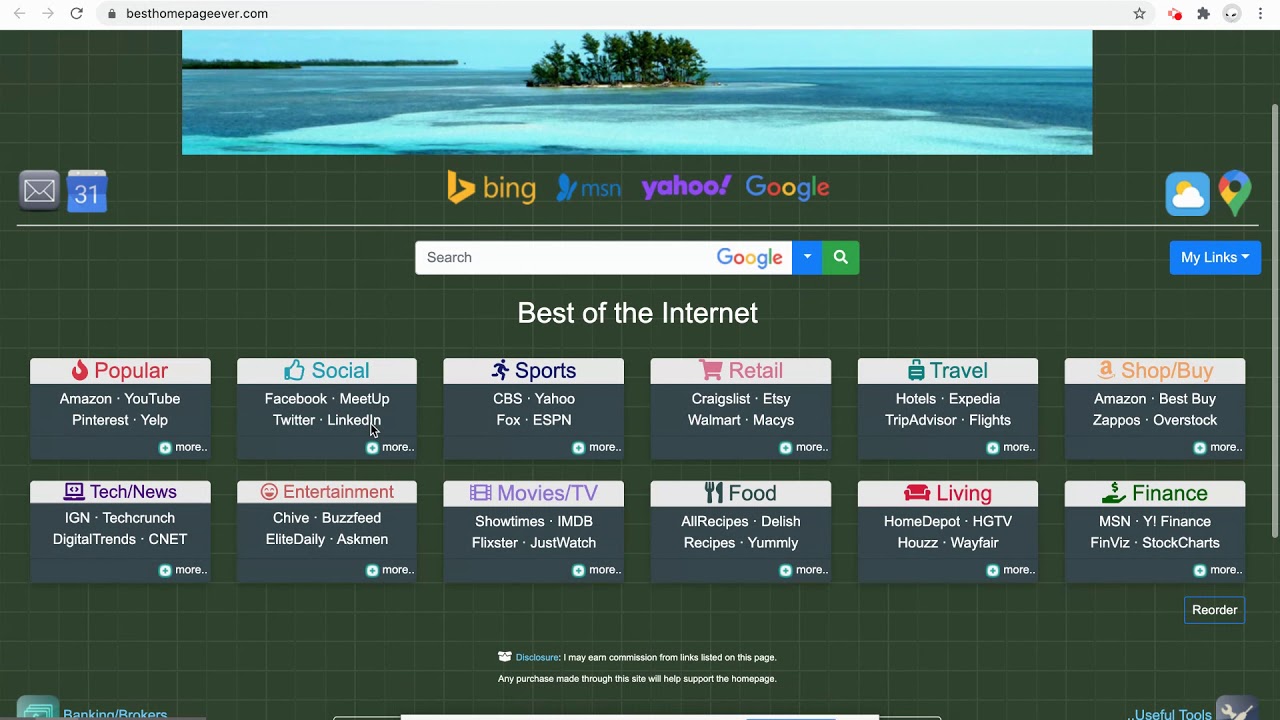Open the Facebook link in Social
Screen dimensions: 1280x720
[x=296, y=399]
